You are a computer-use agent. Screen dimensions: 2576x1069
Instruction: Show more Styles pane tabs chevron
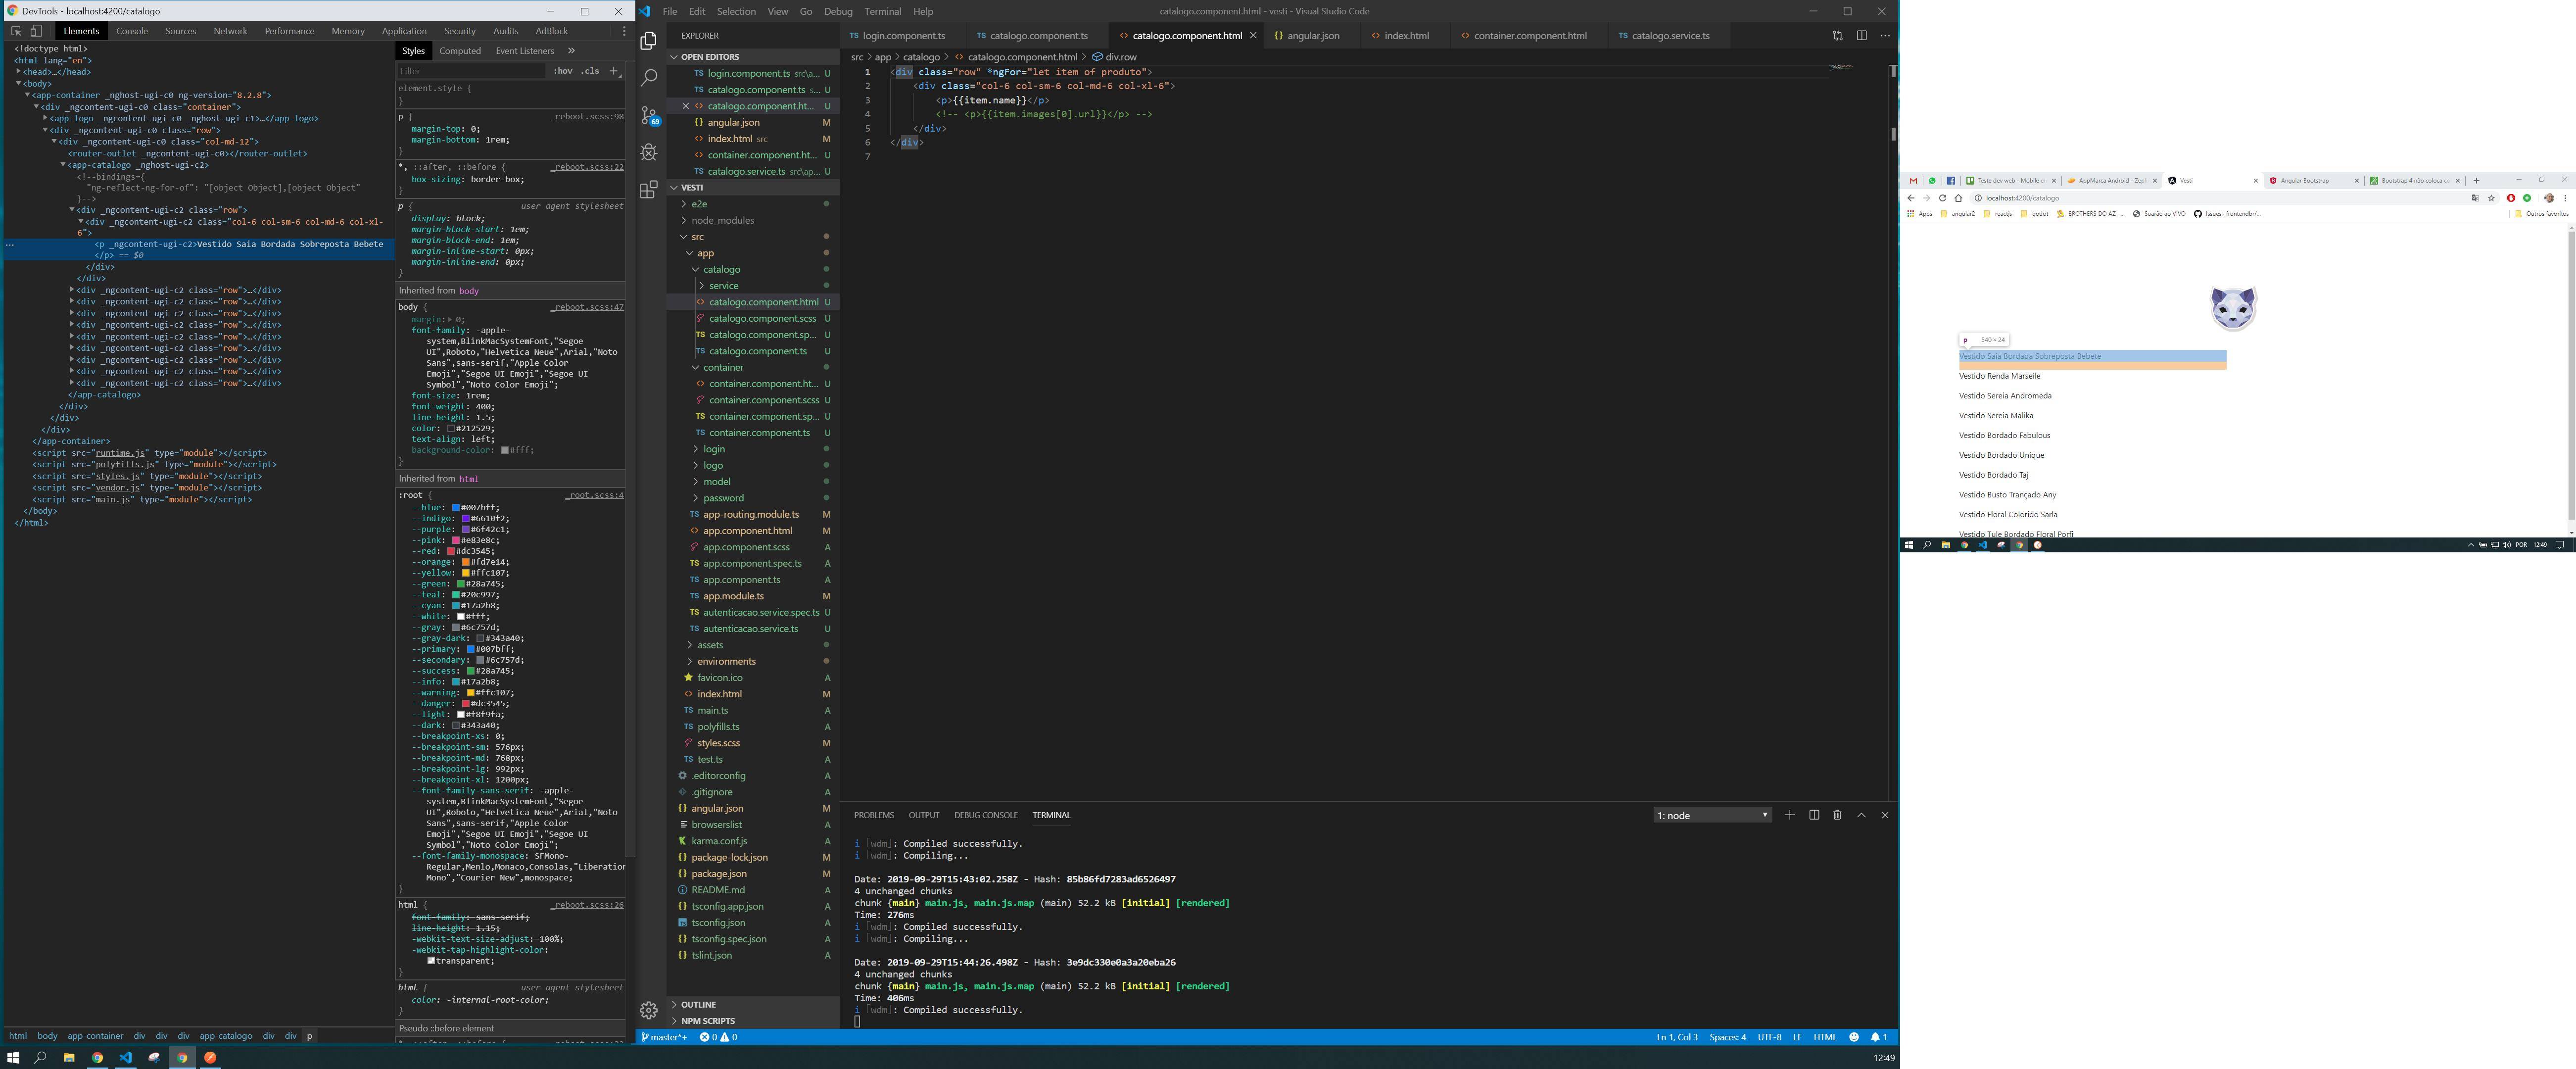571,51
